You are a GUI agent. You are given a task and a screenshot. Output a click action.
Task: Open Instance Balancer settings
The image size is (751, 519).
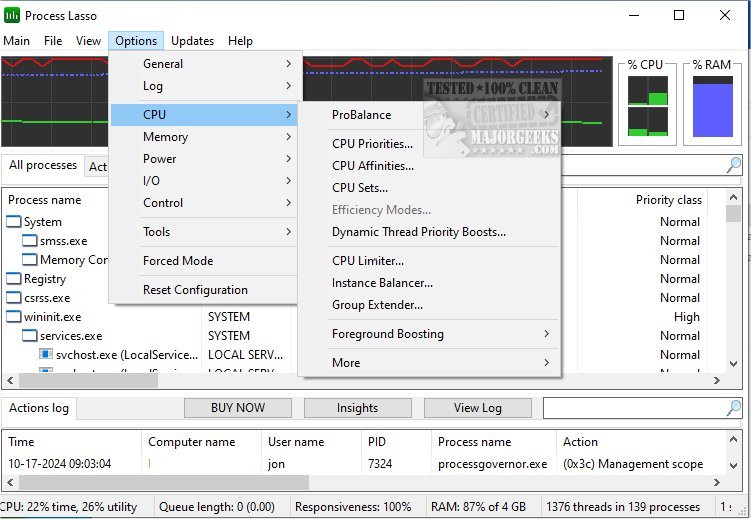(430, 283)
